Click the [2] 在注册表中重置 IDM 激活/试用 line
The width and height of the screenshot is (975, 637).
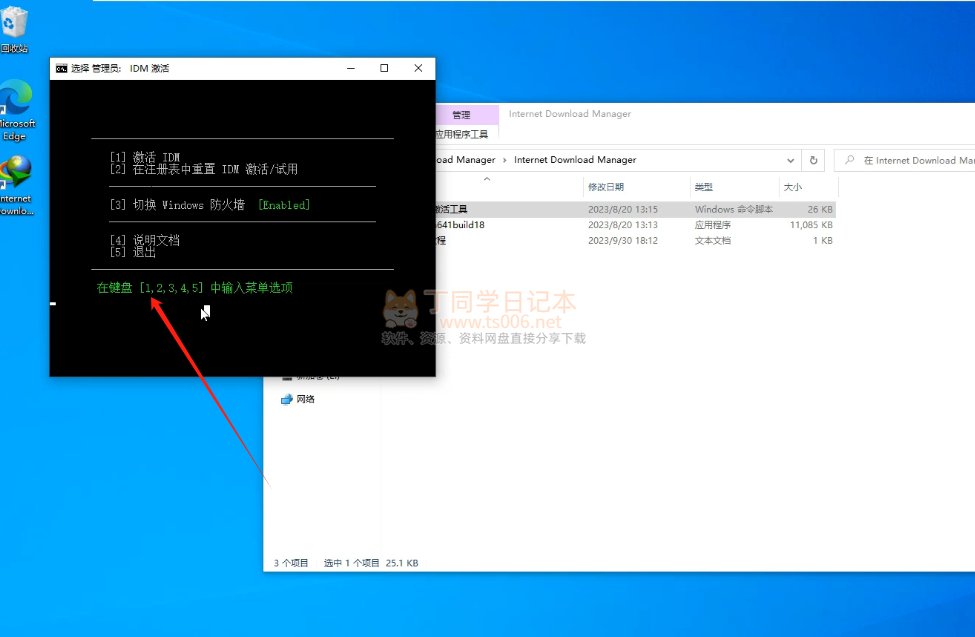pos(204,169)
